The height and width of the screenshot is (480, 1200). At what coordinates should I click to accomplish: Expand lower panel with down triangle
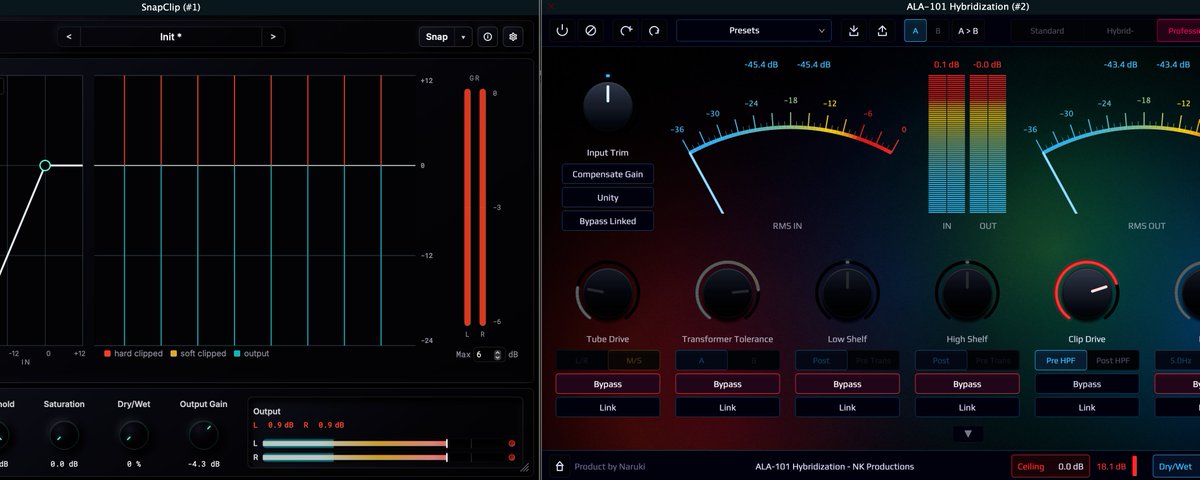pos(967,434)
